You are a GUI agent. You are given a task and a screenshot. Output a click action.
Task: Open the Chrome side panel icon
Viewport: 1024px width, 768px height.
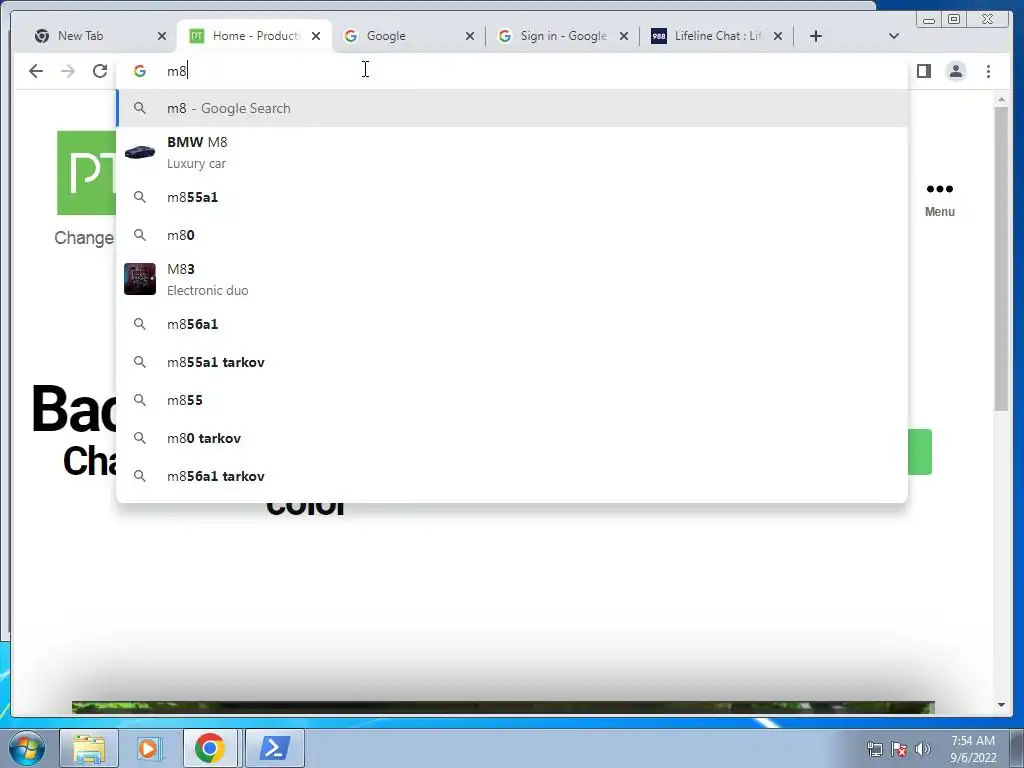coord(923,71)
